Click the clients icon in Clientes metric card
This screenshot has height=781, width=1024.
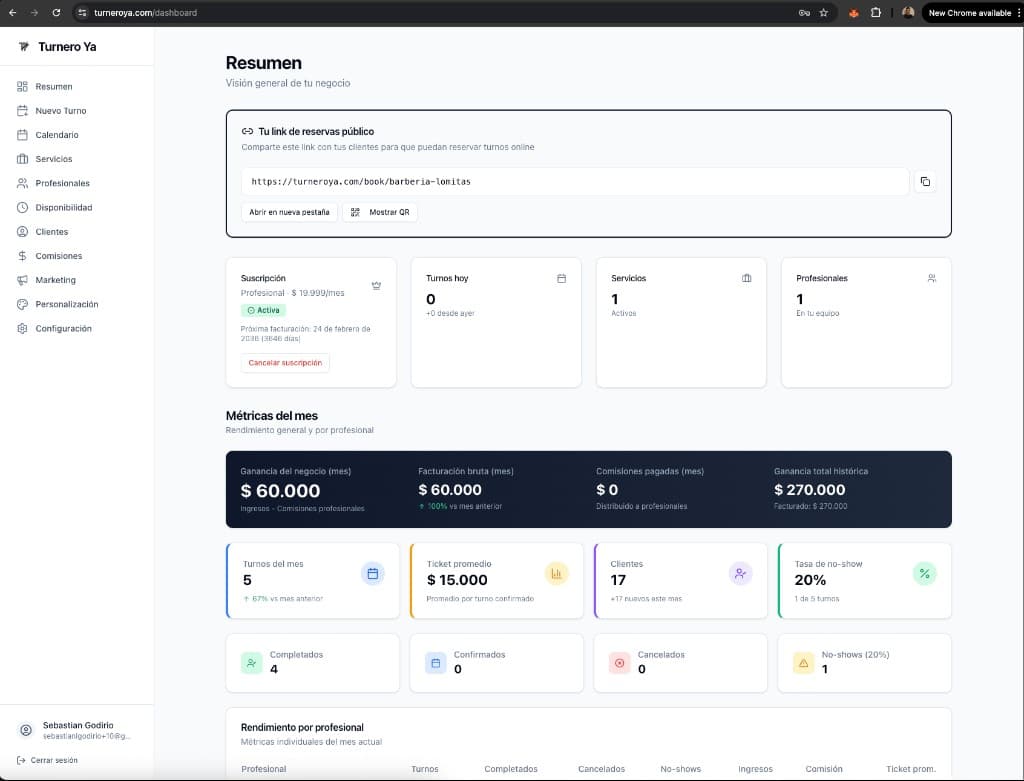tap(740, 573)
